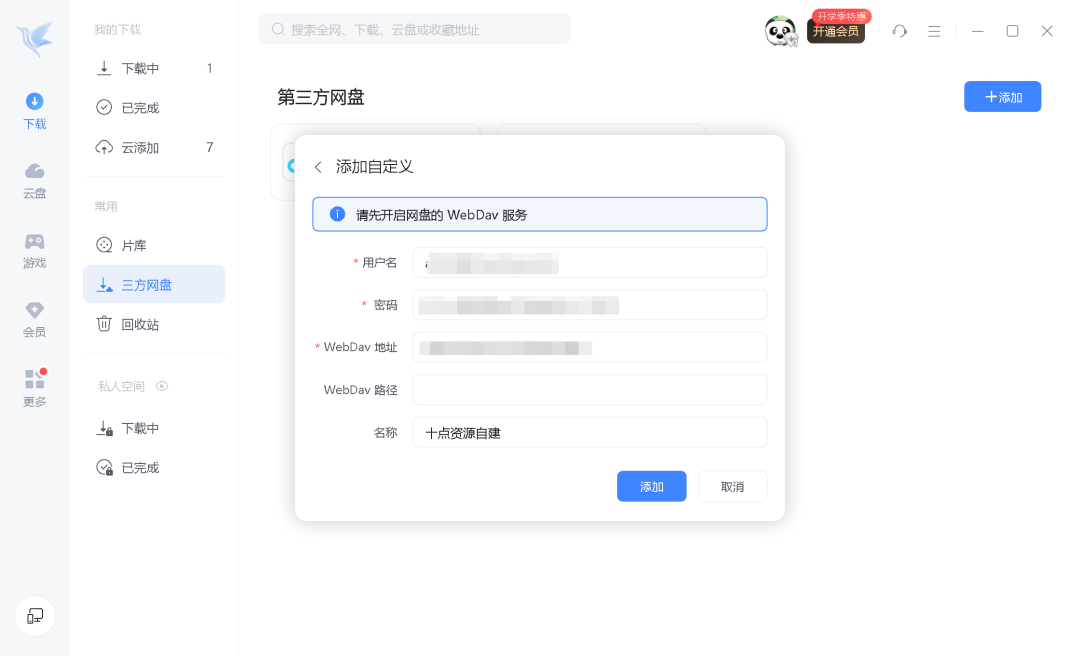This screenshot has width=1080, height=656.
Task: Click the panda user avatar
Action: 781,31
